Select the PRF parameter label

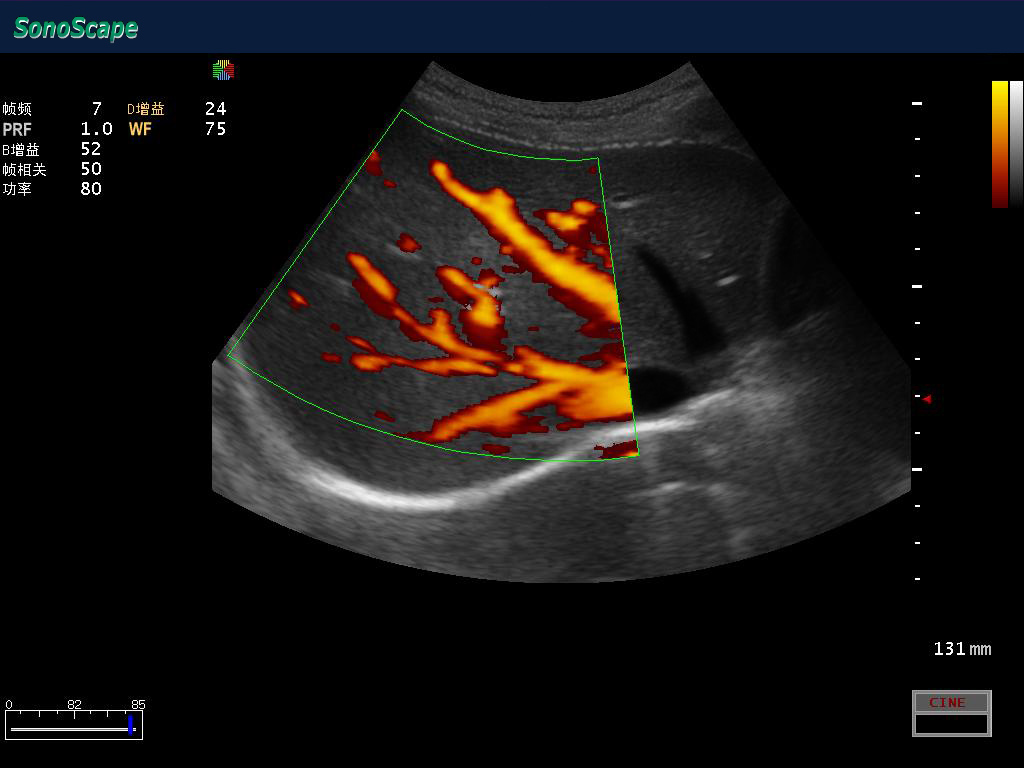tap(16, 129)
